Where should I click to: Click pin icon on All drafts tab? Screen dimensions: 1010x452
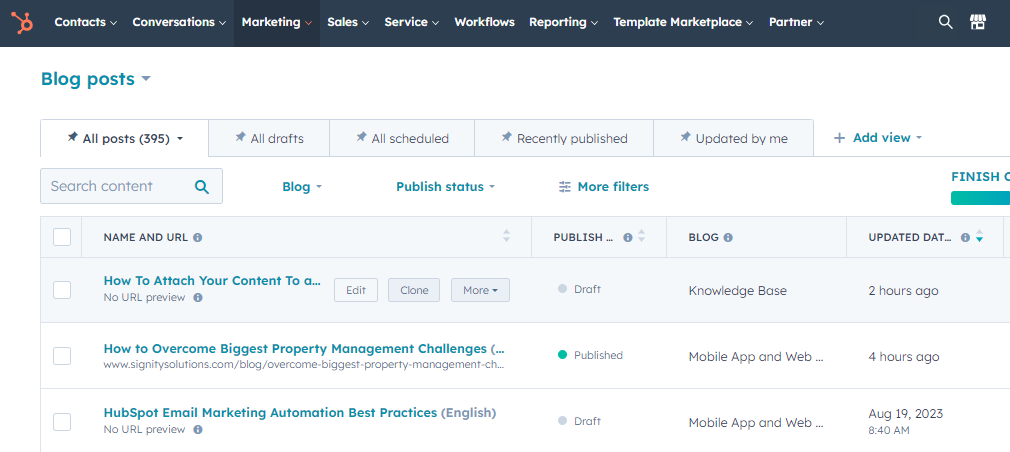[x=240, y=137]
